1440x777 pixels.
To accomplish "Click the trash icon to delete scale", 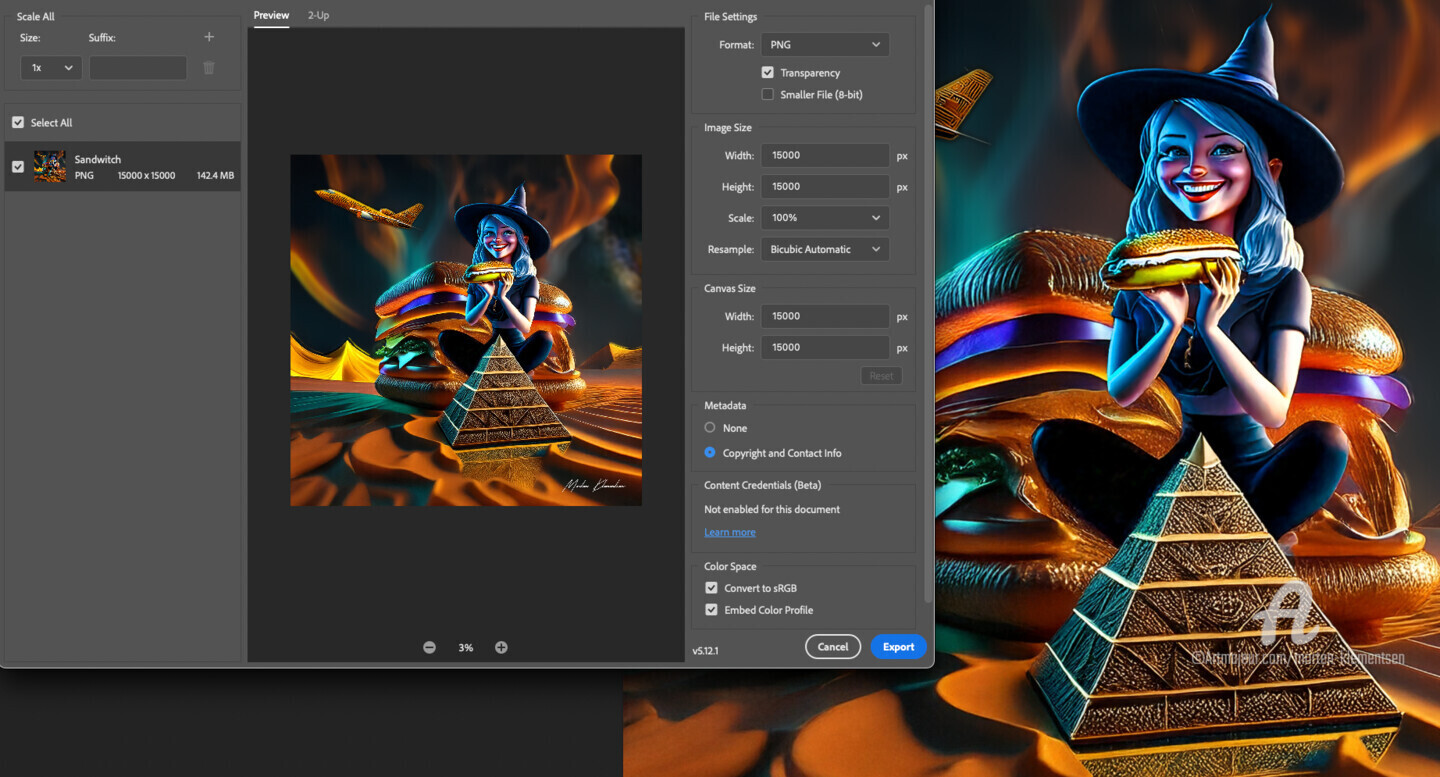I will [209, 68].
